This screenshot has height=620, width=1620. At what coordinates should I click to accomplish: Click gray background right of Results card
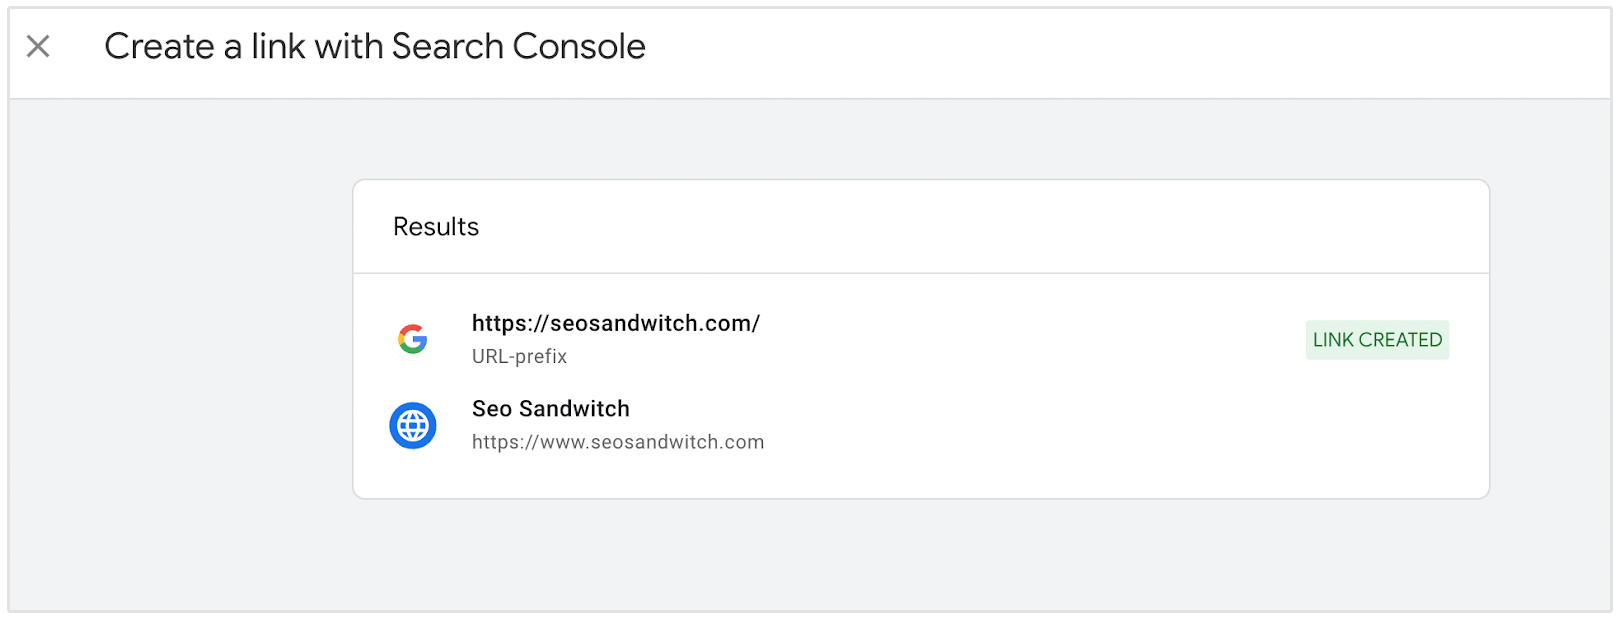(x=1550, y=340)
